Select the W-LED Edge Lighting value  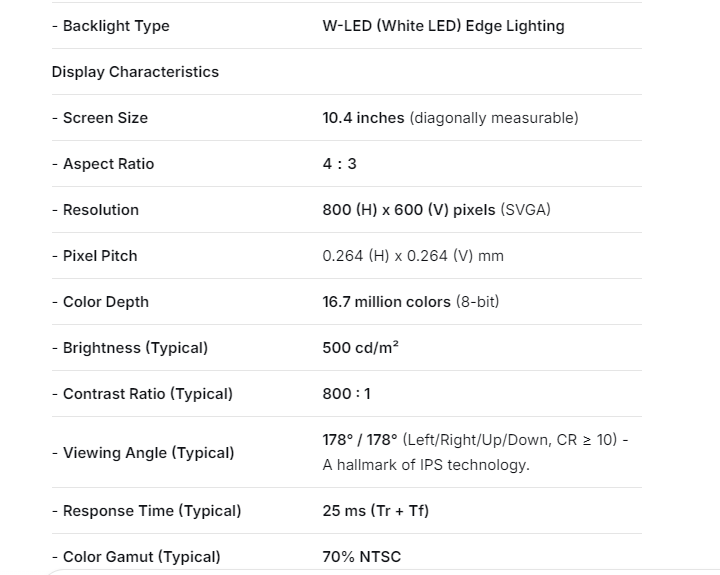[x=443, y=26]
